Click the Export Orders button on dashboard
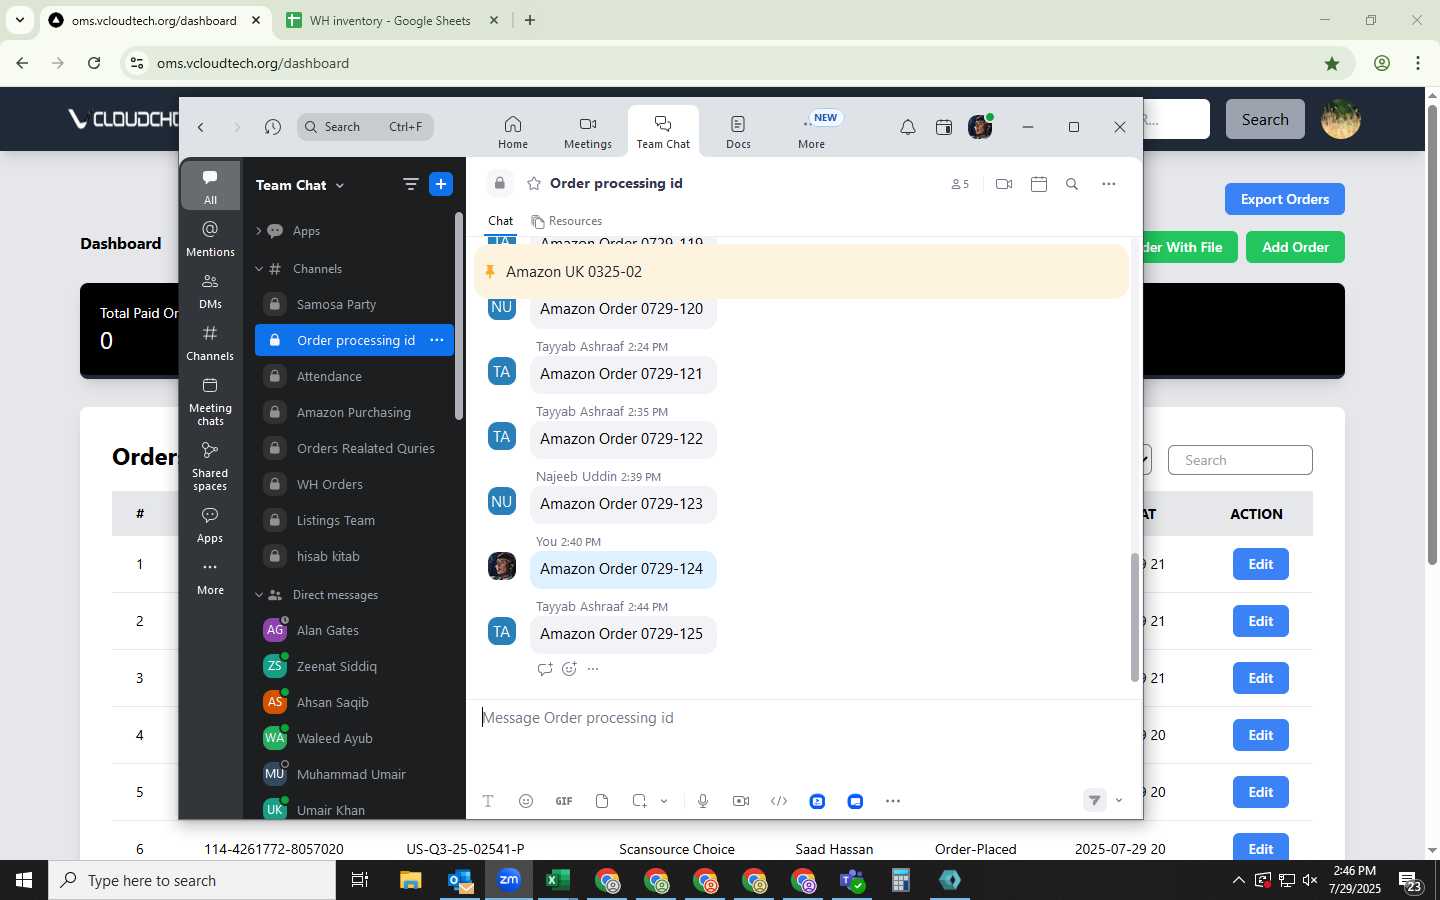This screenshot has height=900, width=1440. tap(1284, 199)
